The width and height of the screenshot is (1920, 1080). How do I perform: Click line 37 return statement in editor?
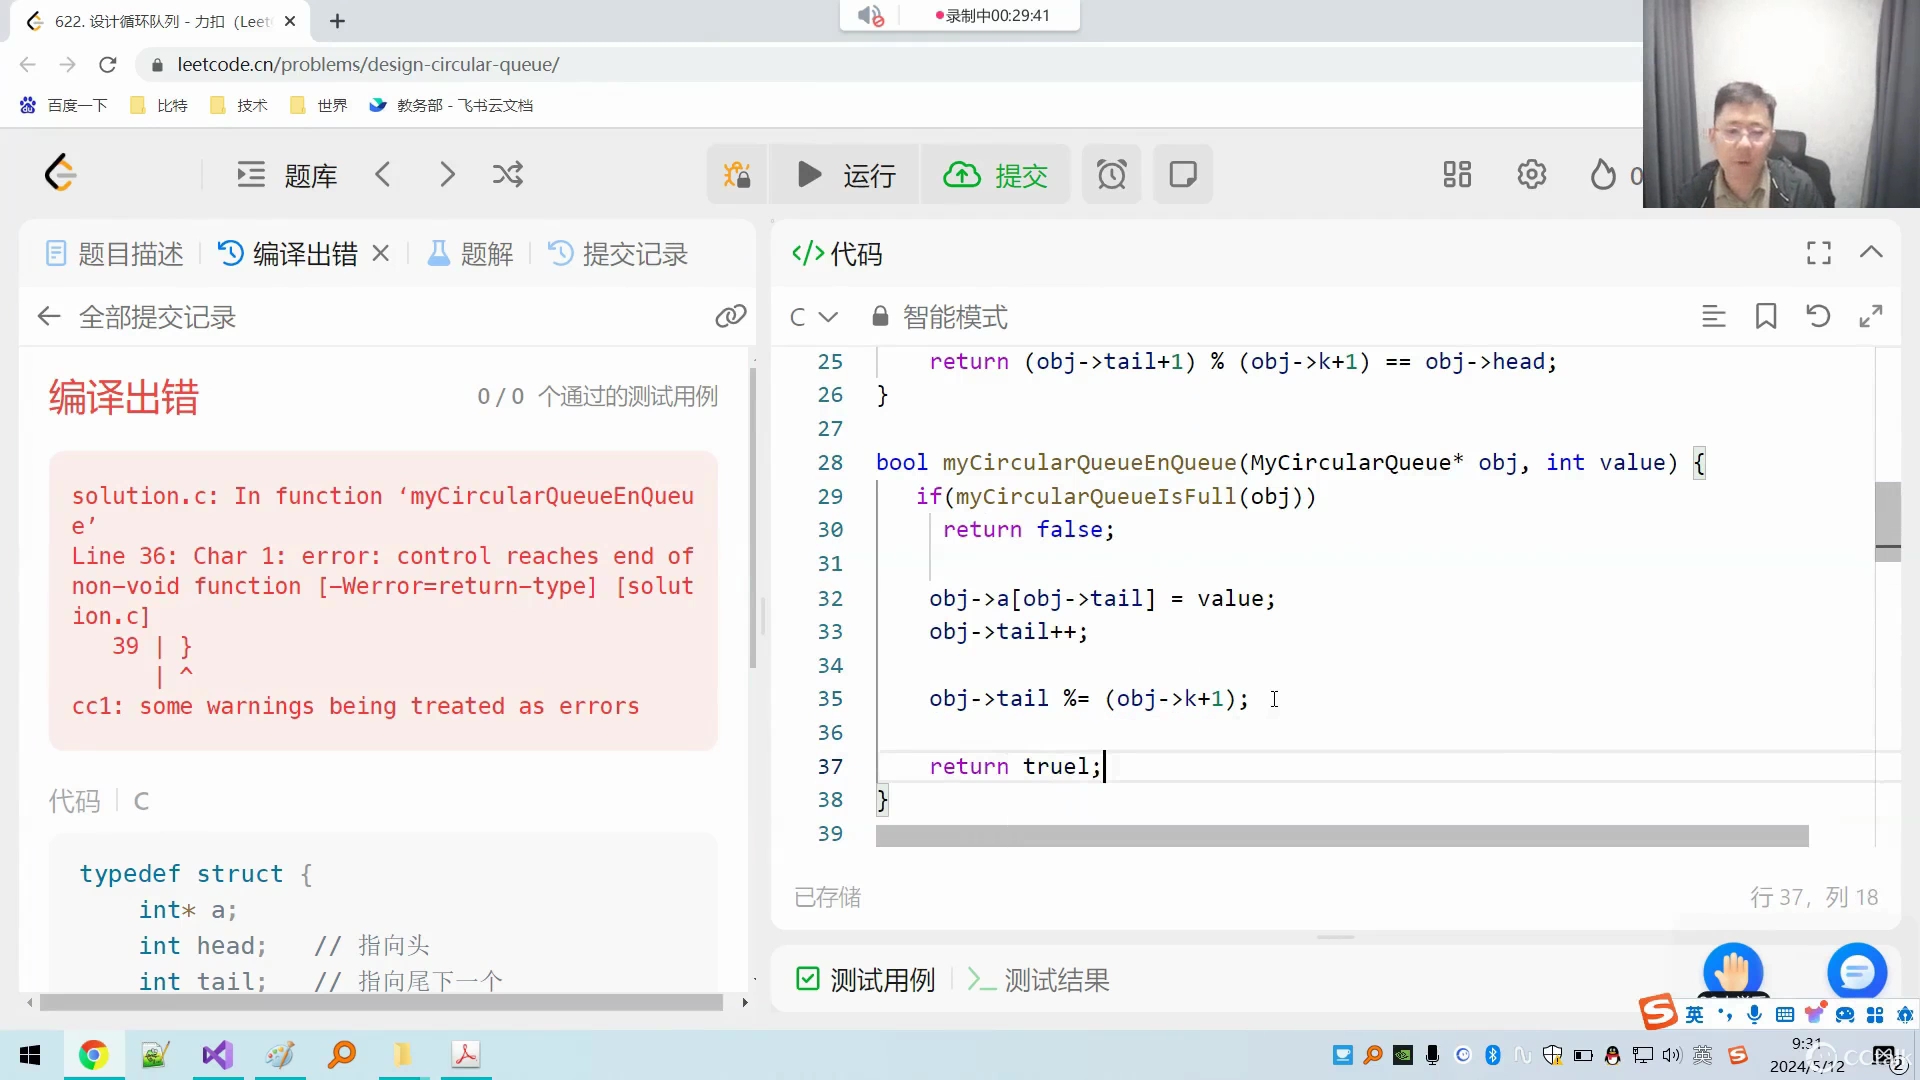(x=1014, y=767)
